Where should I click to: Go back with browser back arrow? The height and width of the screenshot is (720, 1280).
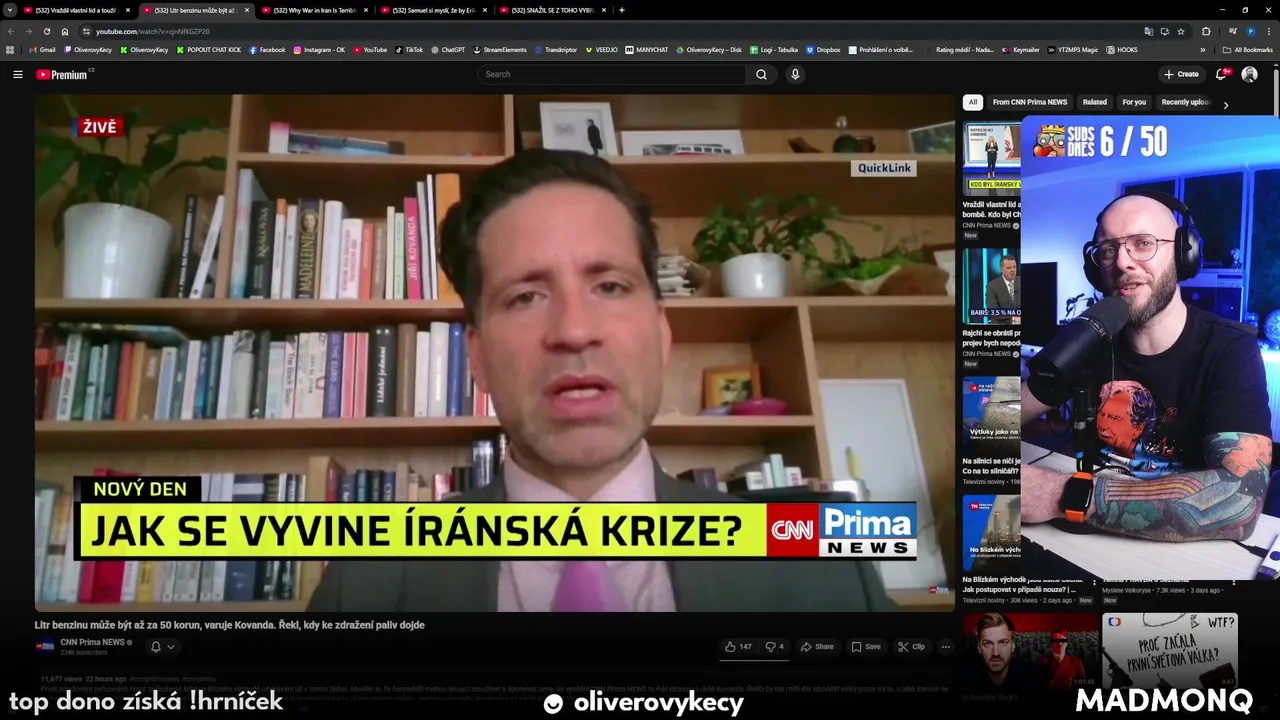click(11, 31)
